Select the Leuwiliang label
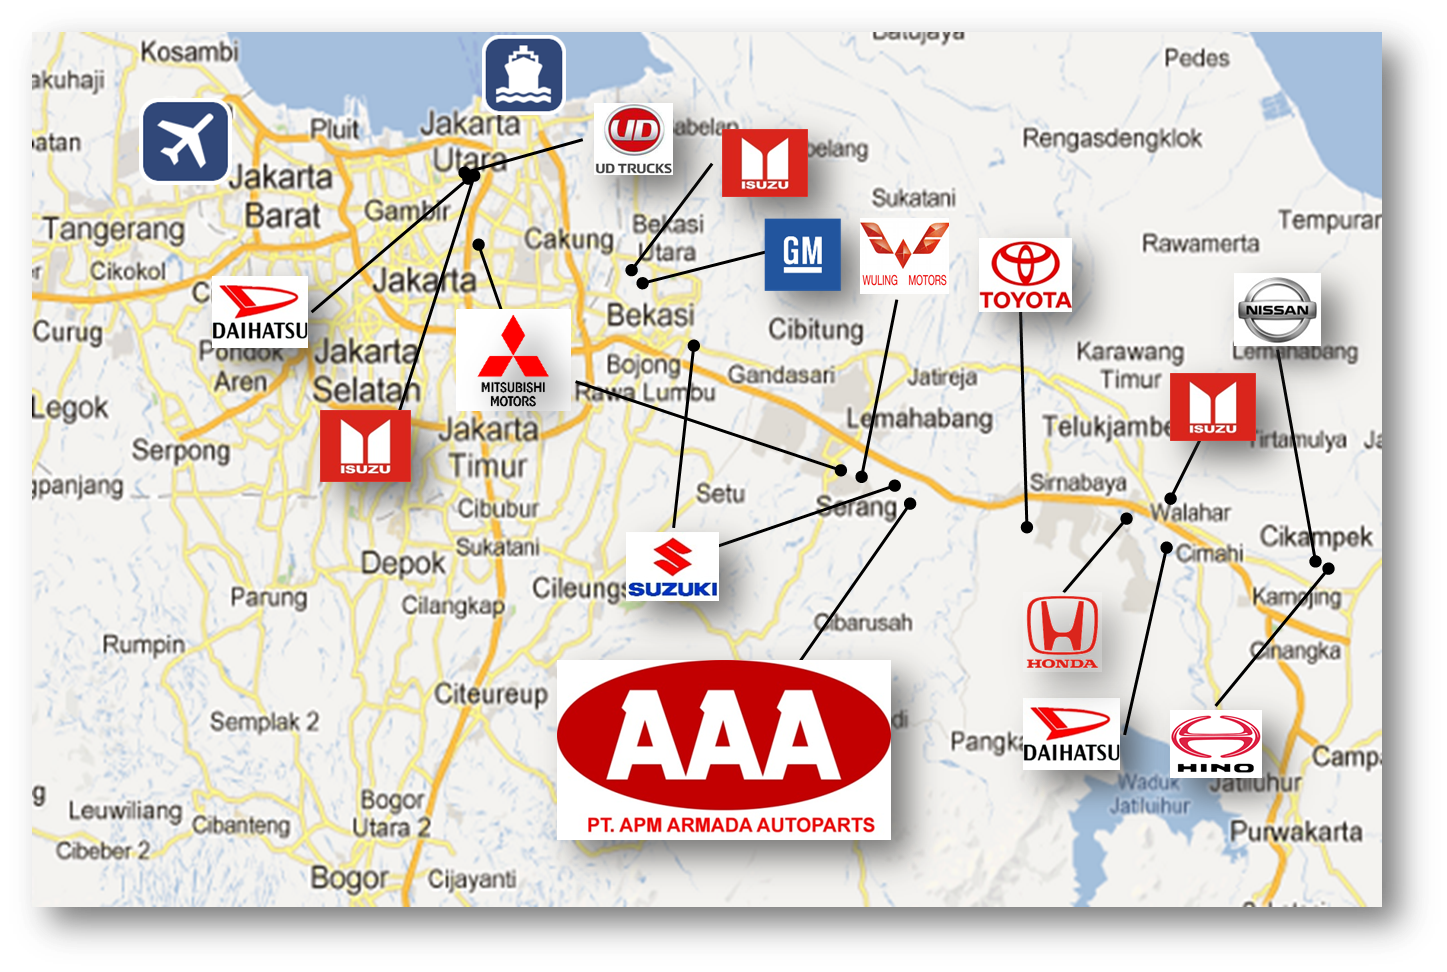This screenshot has width=1447, height=972. pos(125,811)
